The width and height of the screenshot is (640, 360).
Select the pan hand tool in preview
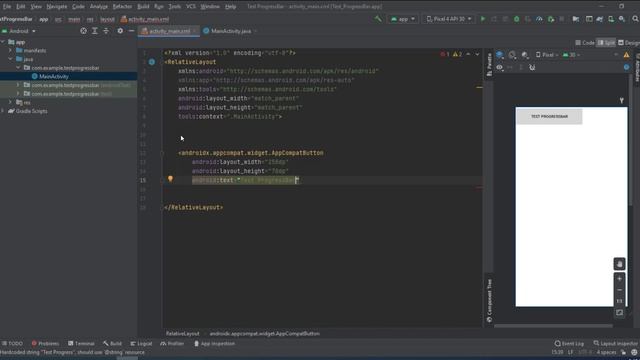[x=619, y=264]
